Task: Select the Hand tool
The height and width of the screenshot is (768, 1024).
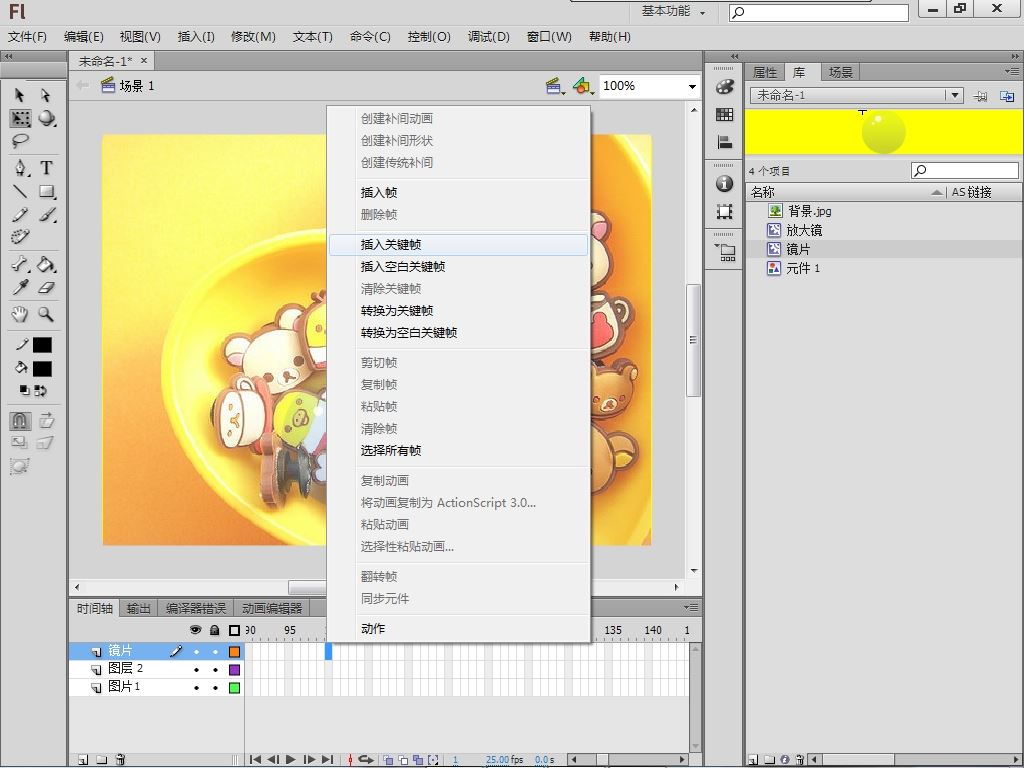Action: point(20,314)
